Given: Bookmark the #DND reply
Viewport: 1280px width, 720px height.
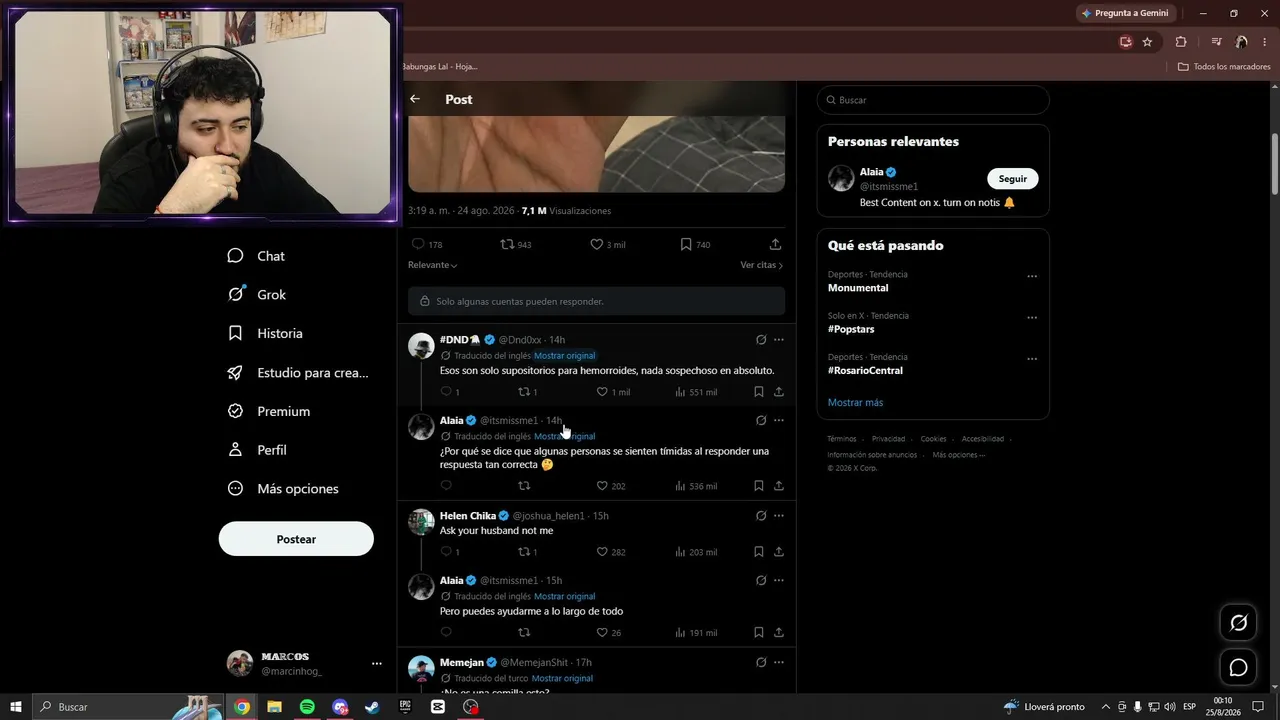Looking at the screenshot, I should [759, 392].
